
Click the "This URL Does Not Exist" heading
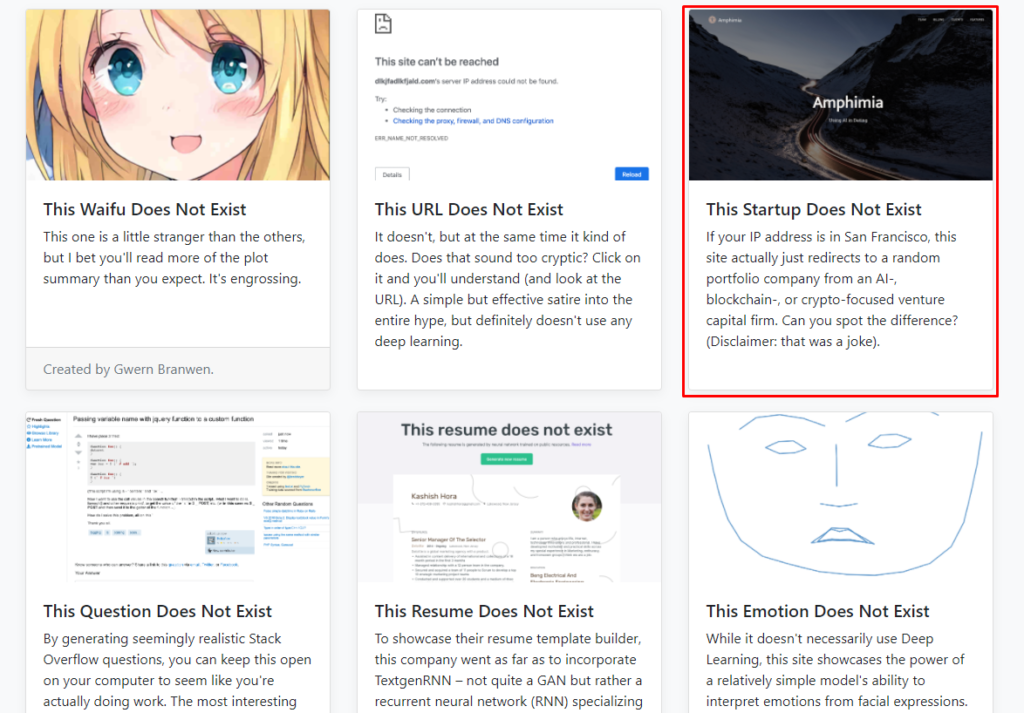tap(469, 209)
